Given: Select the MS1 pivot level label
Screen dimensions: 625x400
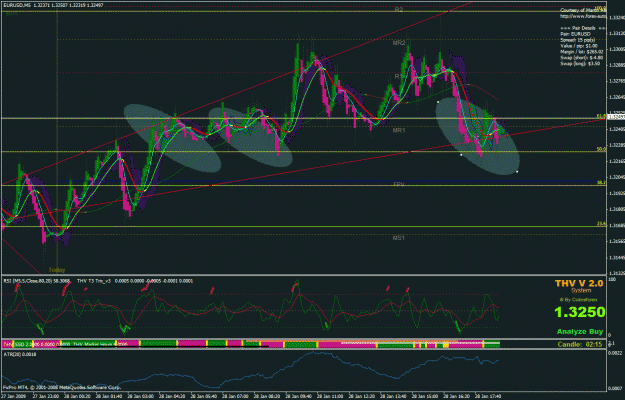Looking at the screenshot, I should click(x=399, y=238).
